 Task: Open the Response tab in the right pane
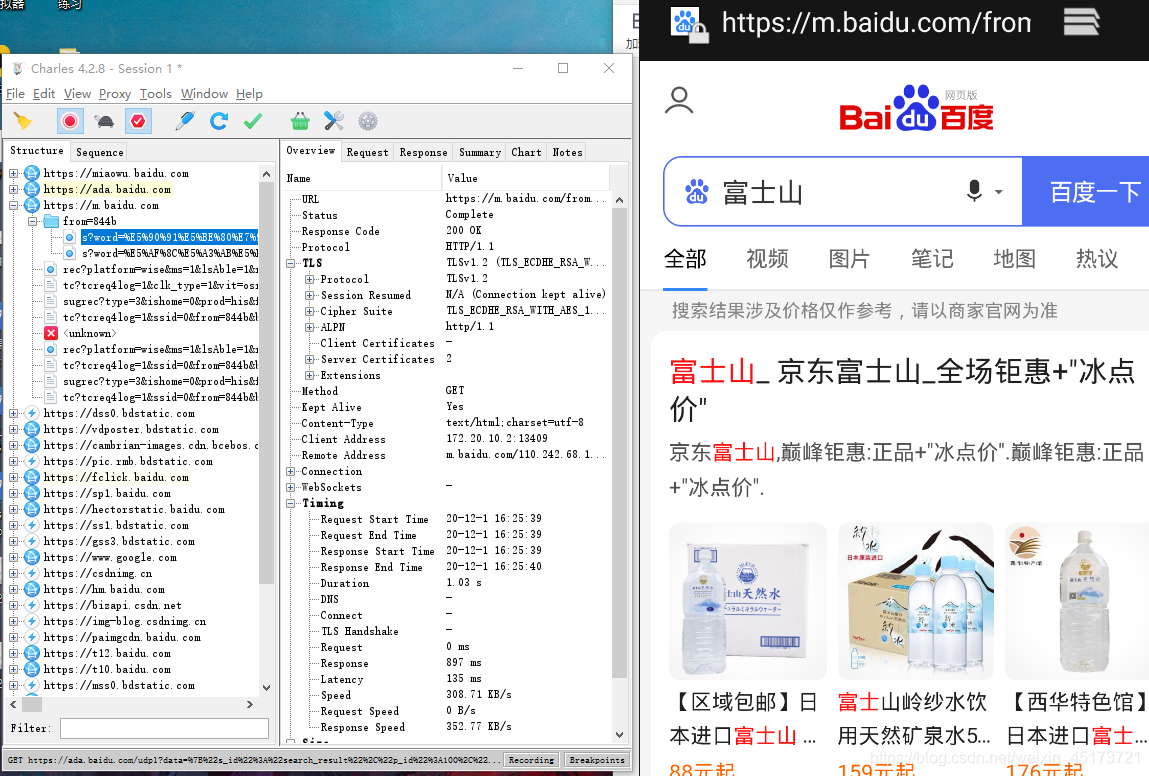point(423,152)
